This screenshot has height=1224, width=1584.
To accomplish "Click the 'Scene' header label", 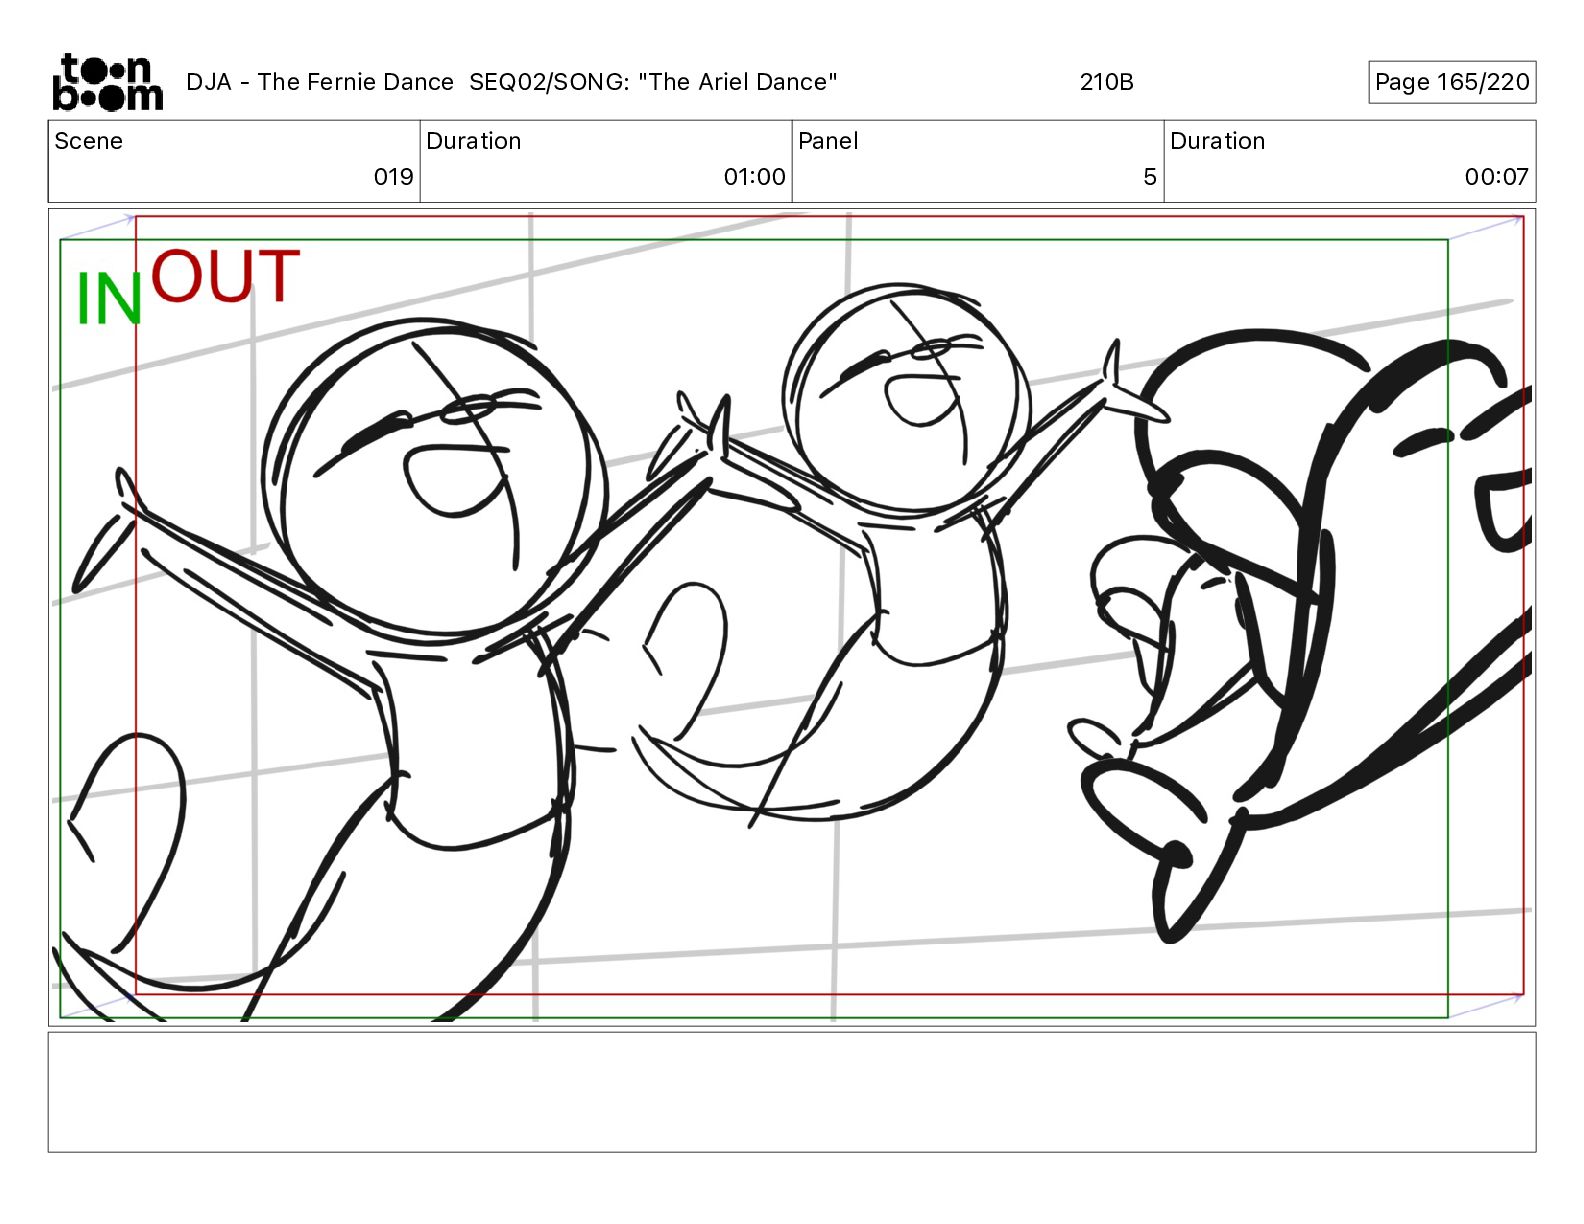I will 89,141.
